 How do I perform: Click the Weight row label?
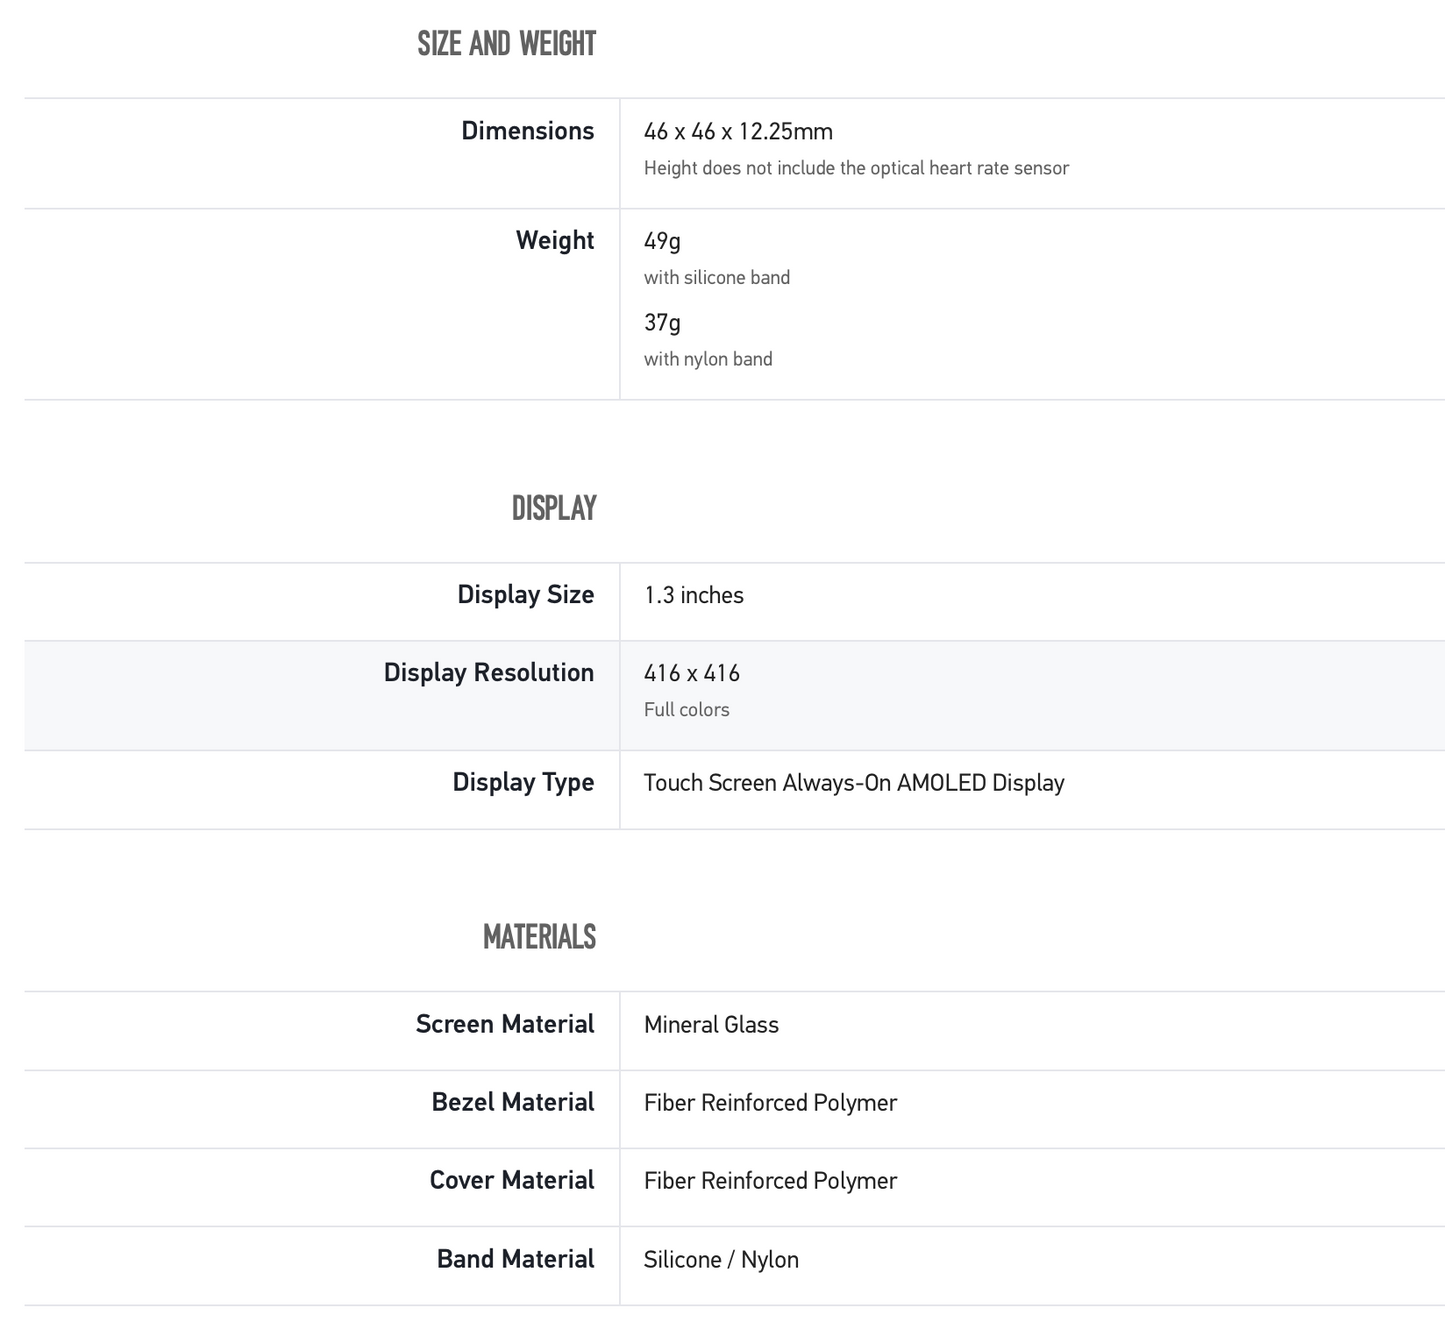(554, 240)
